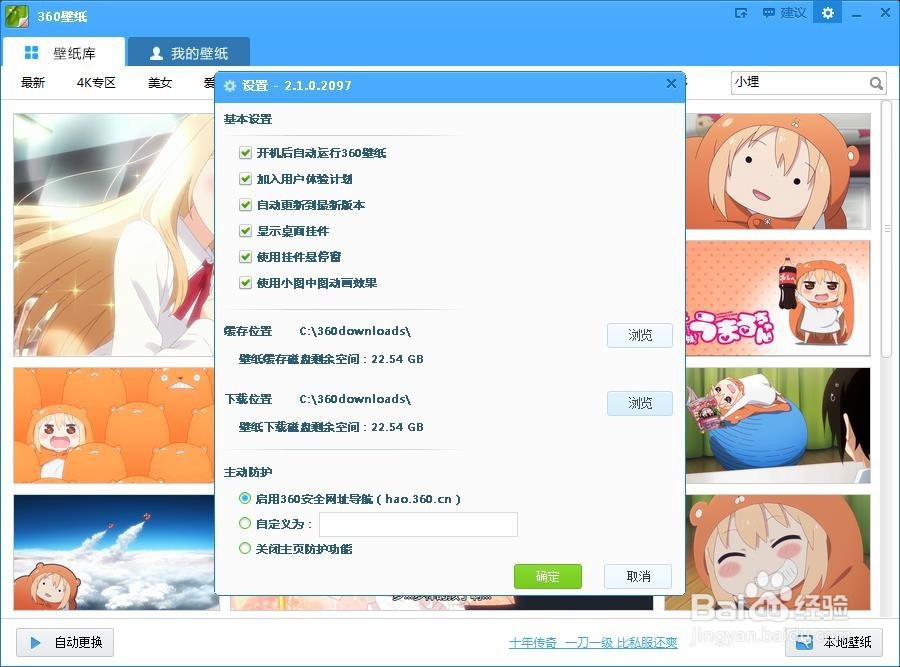Open the blonde girl wallpaper thumbnail
The image size is (900, 667).
point(114,235)
